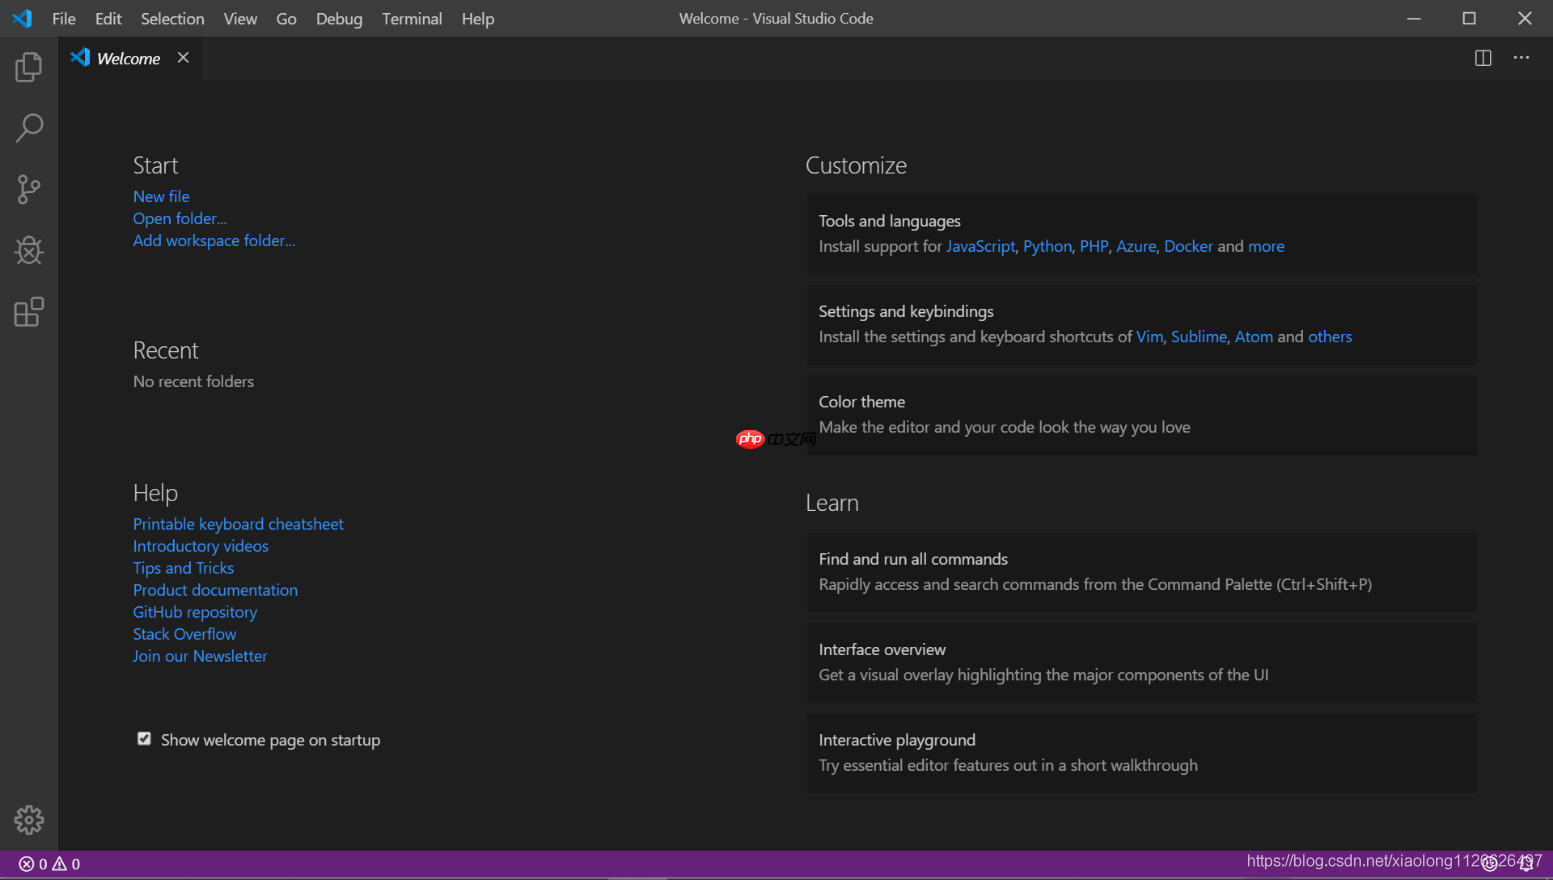Viewport: 1553px width, 880px height.
Task: Close the Welcome tab
Action: click(183, 57)
